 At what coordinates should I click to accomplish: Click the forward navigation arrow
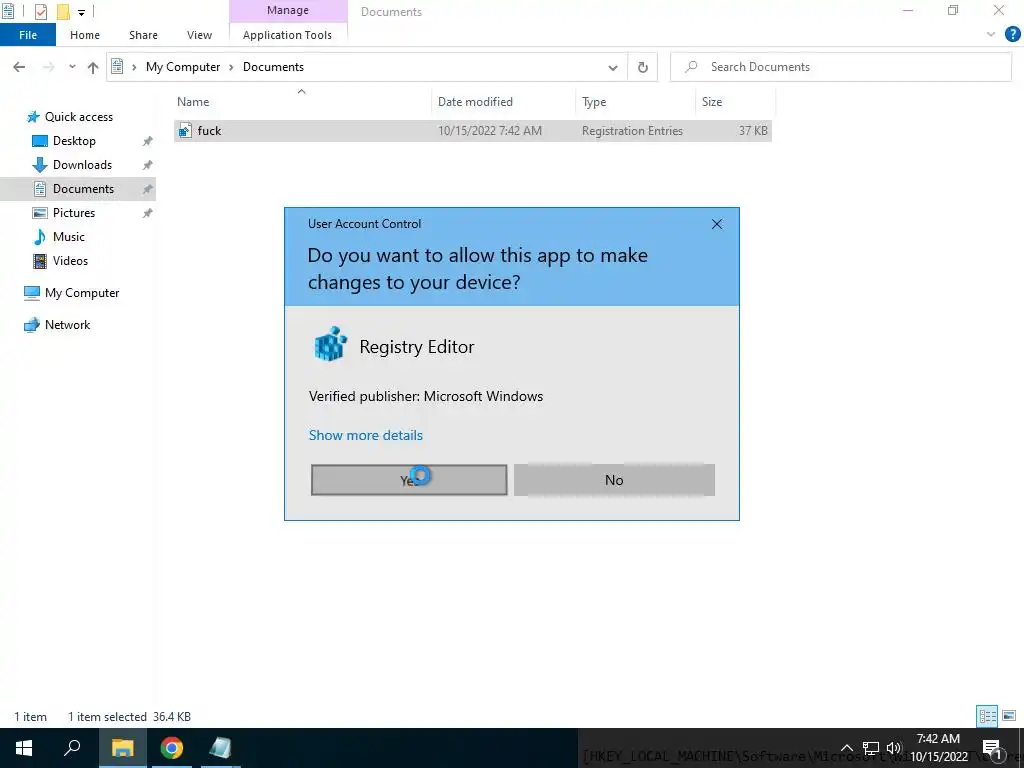coord(48,67)
